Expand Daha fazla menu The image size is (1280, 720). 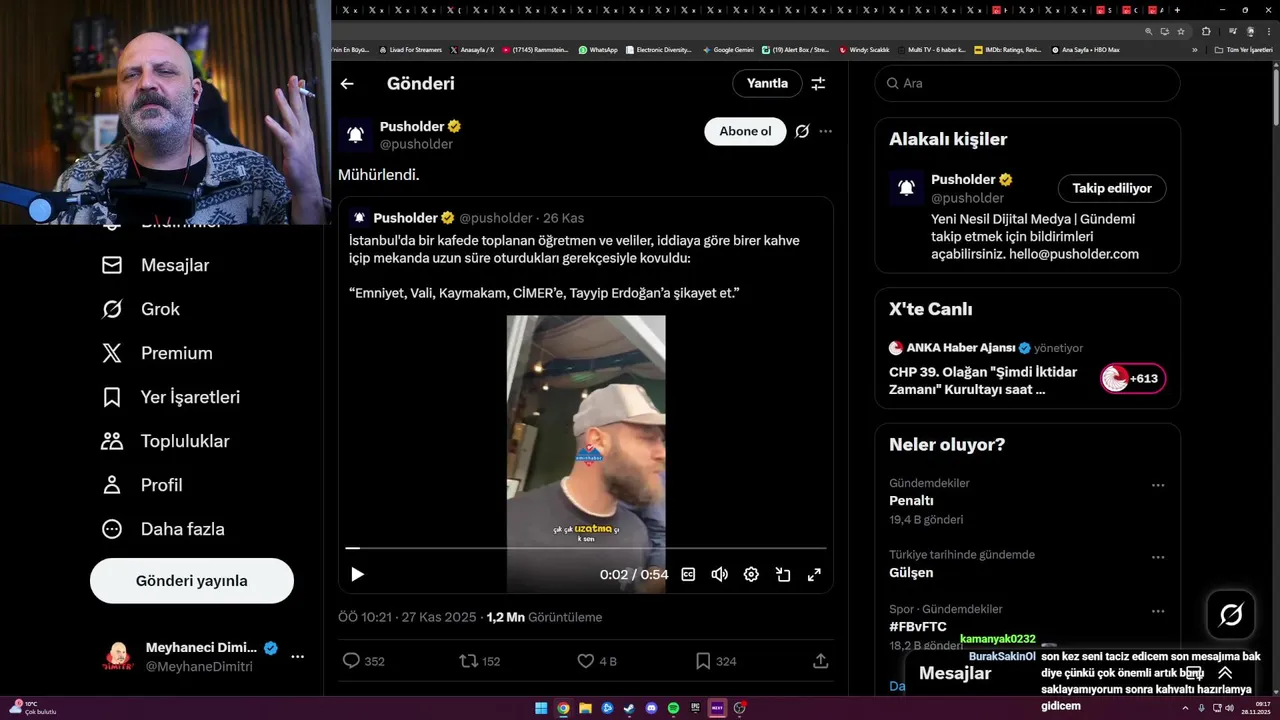pyautogui.click(x=162, y=529)
